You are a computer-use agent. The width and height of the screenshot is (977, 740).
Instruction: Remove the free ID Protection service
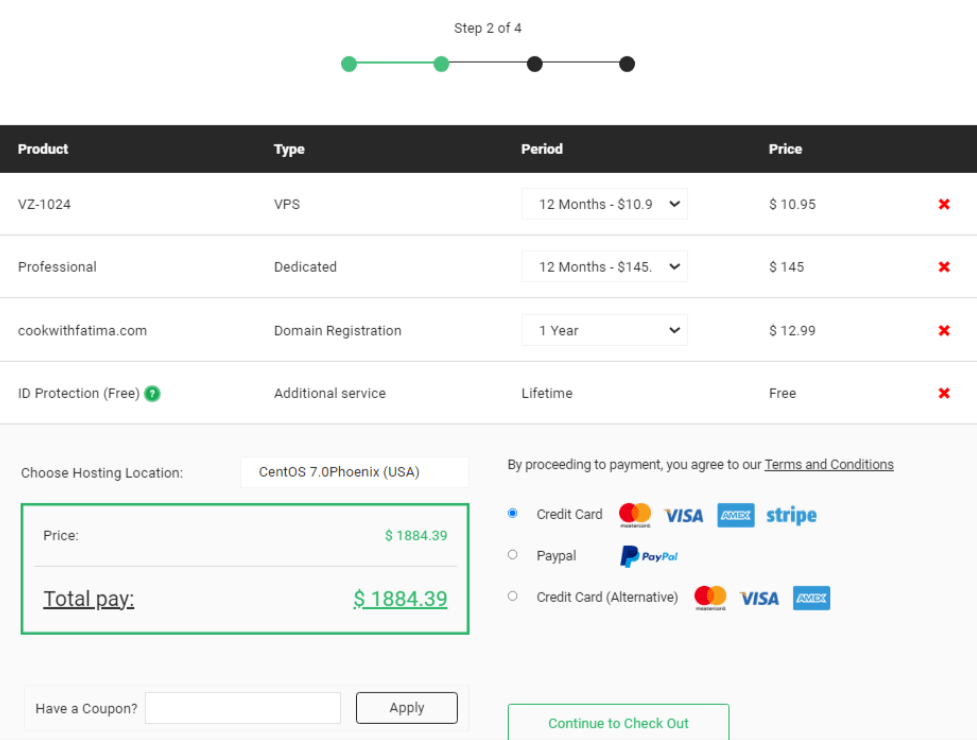(x=943, y=393)
